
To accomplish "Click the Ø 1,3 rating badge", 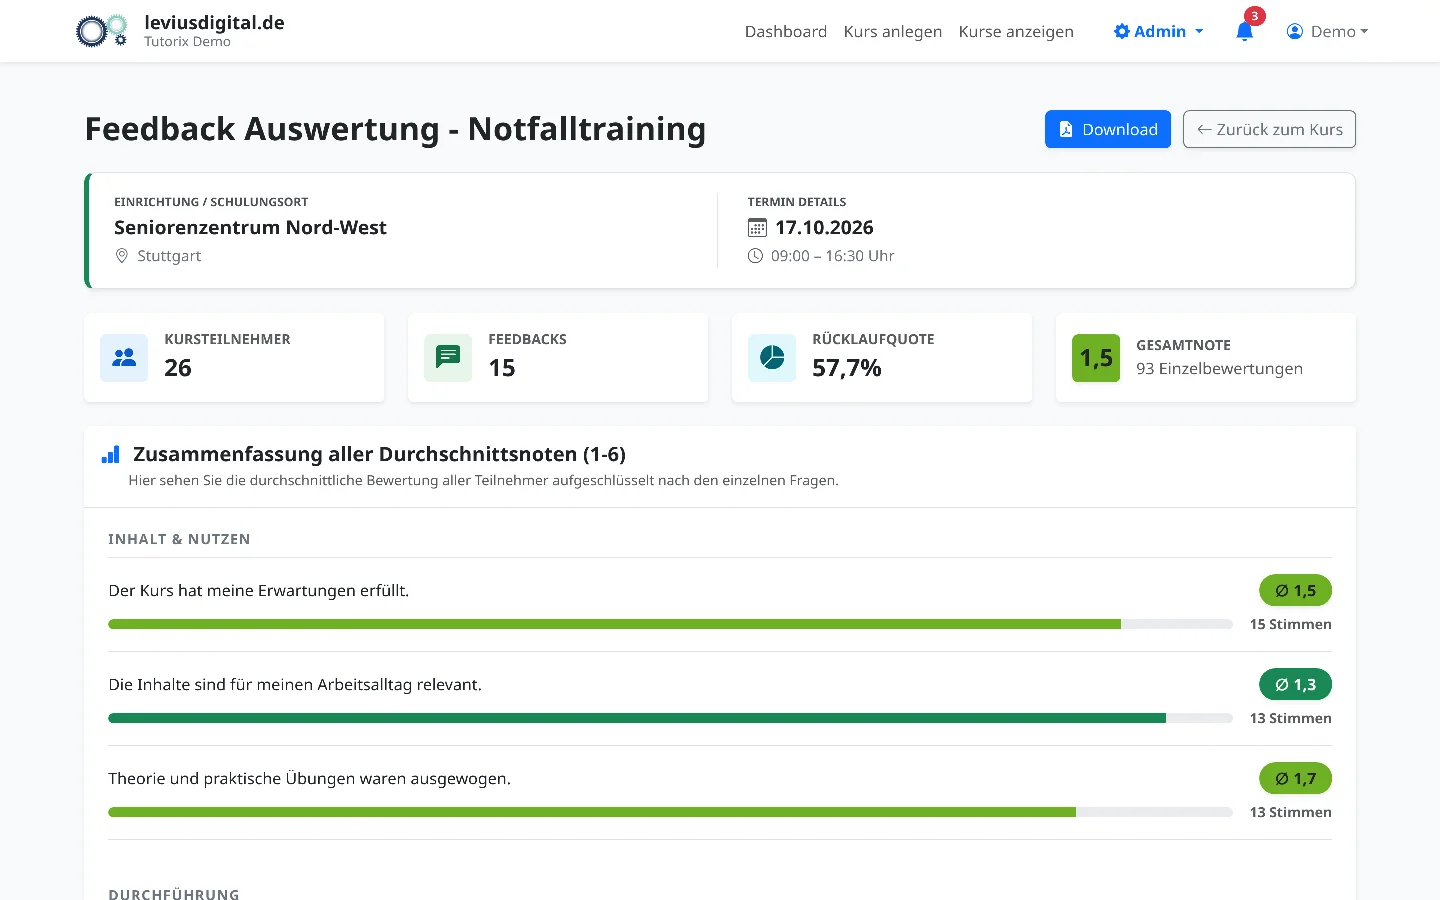I will point(1295,684).
